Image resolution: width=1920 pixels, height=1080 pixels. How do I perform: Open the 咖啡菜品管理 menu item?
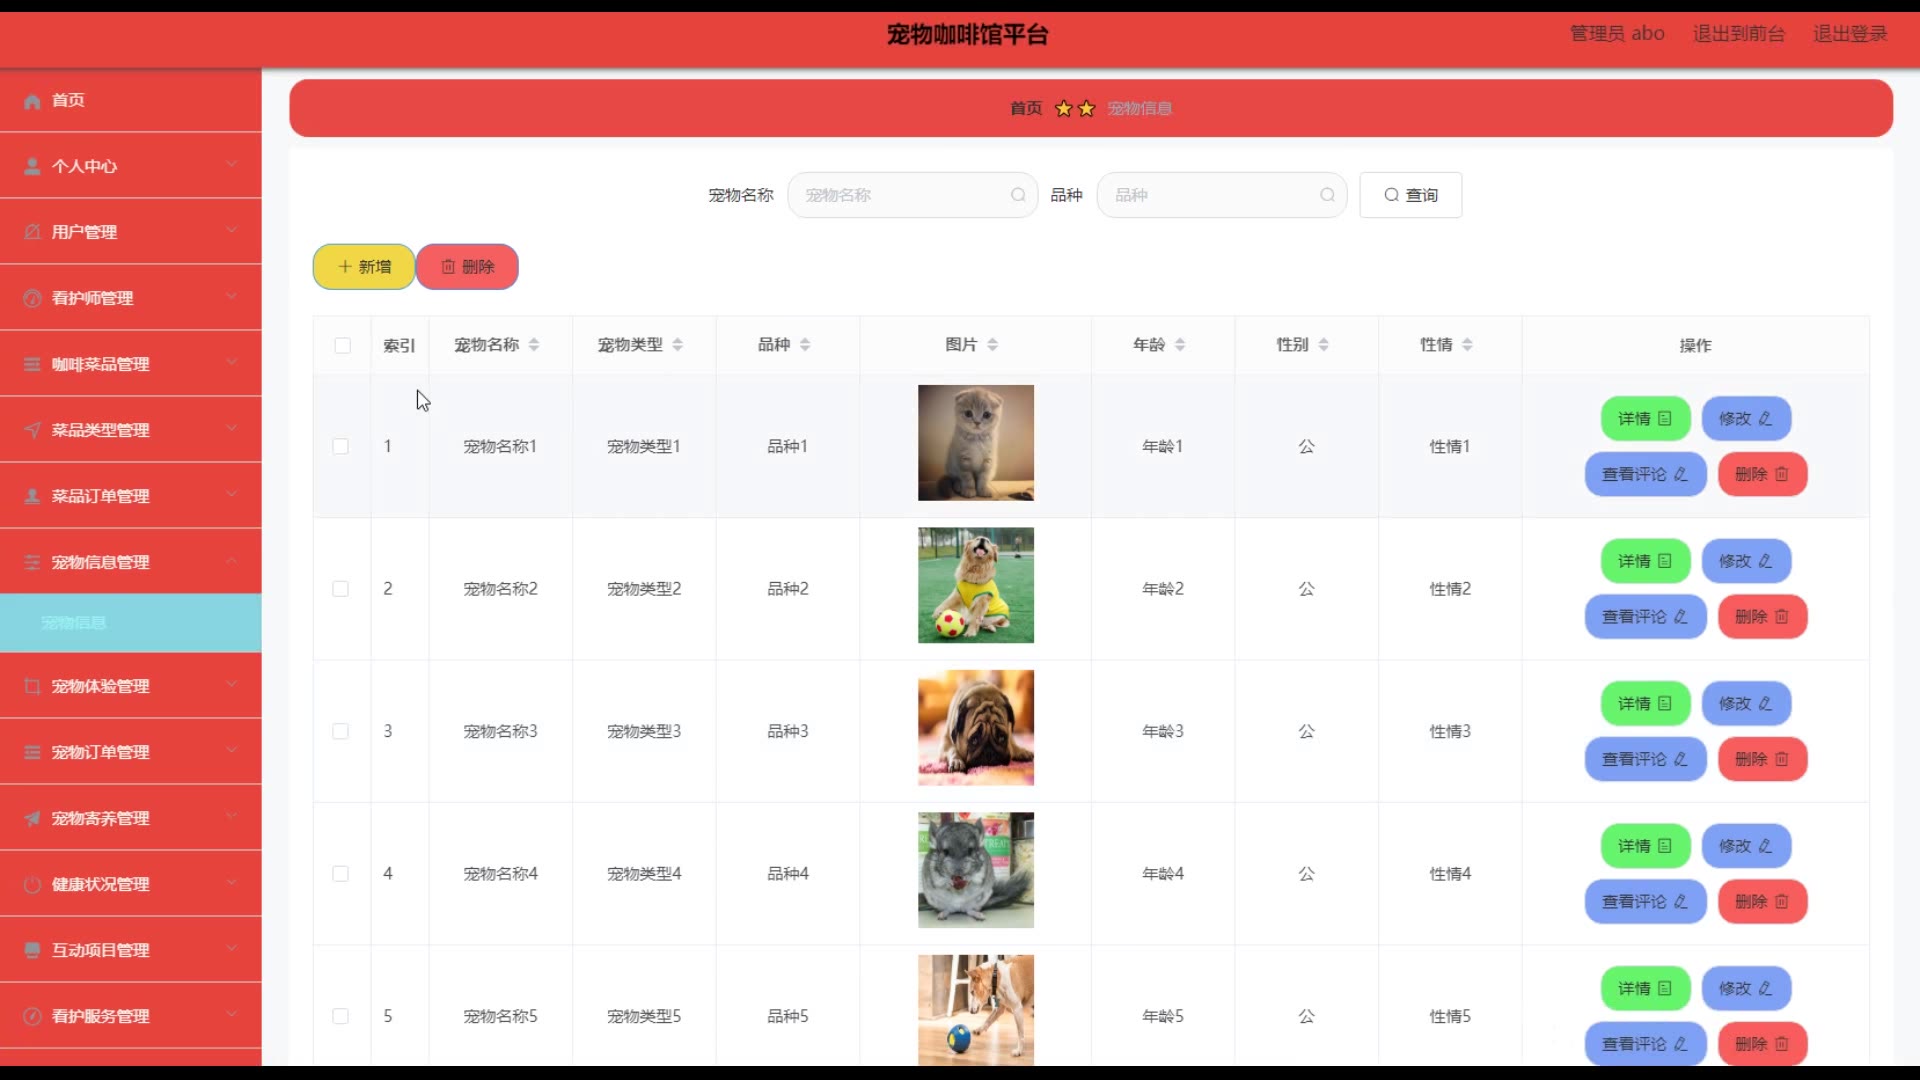pos(100,364)
